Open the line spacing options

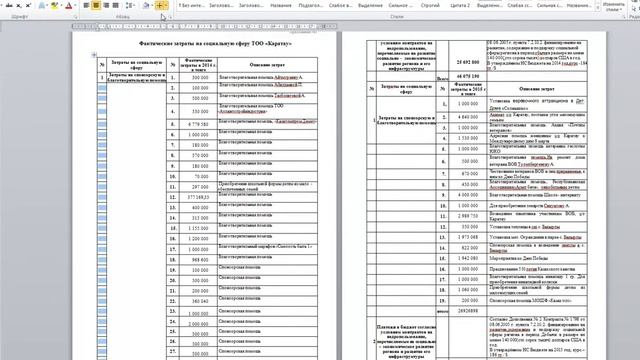pos(130,5)
